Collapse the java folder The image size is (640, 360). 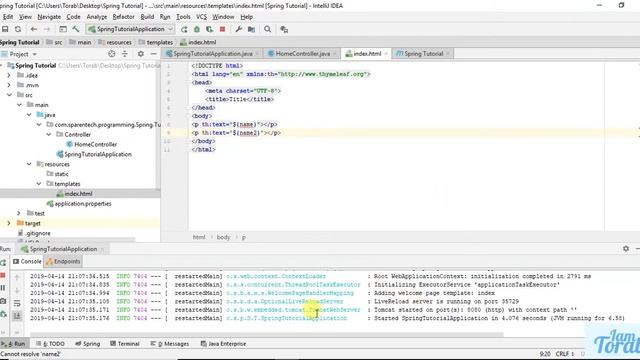(x=29, y=115)
